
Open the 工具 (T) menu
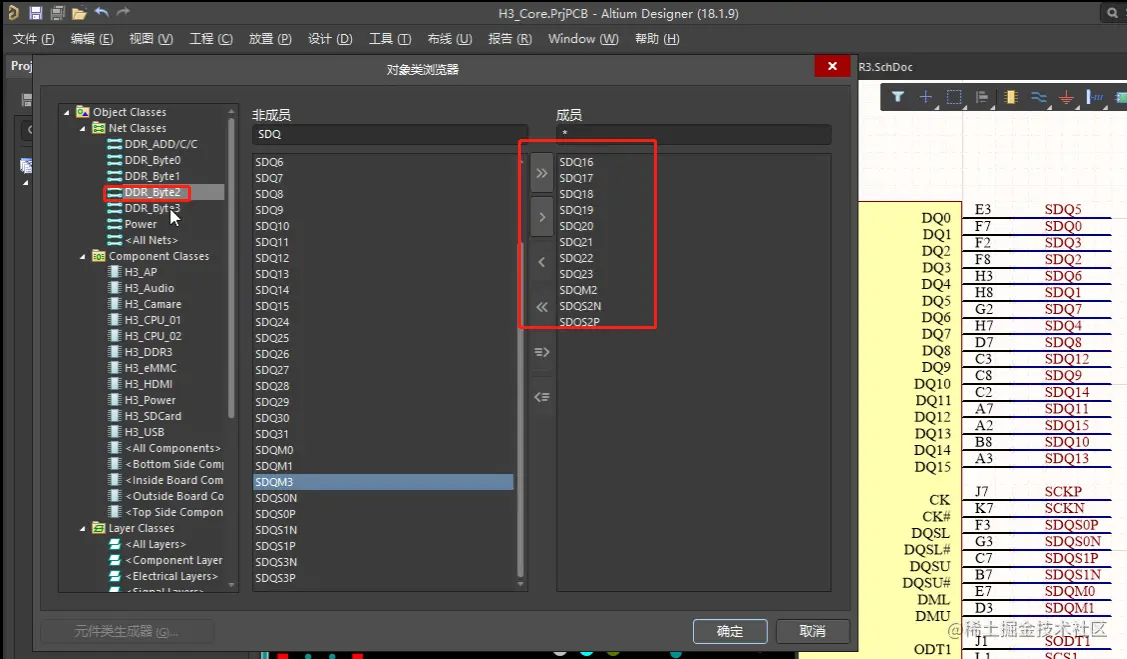point(390,39)
